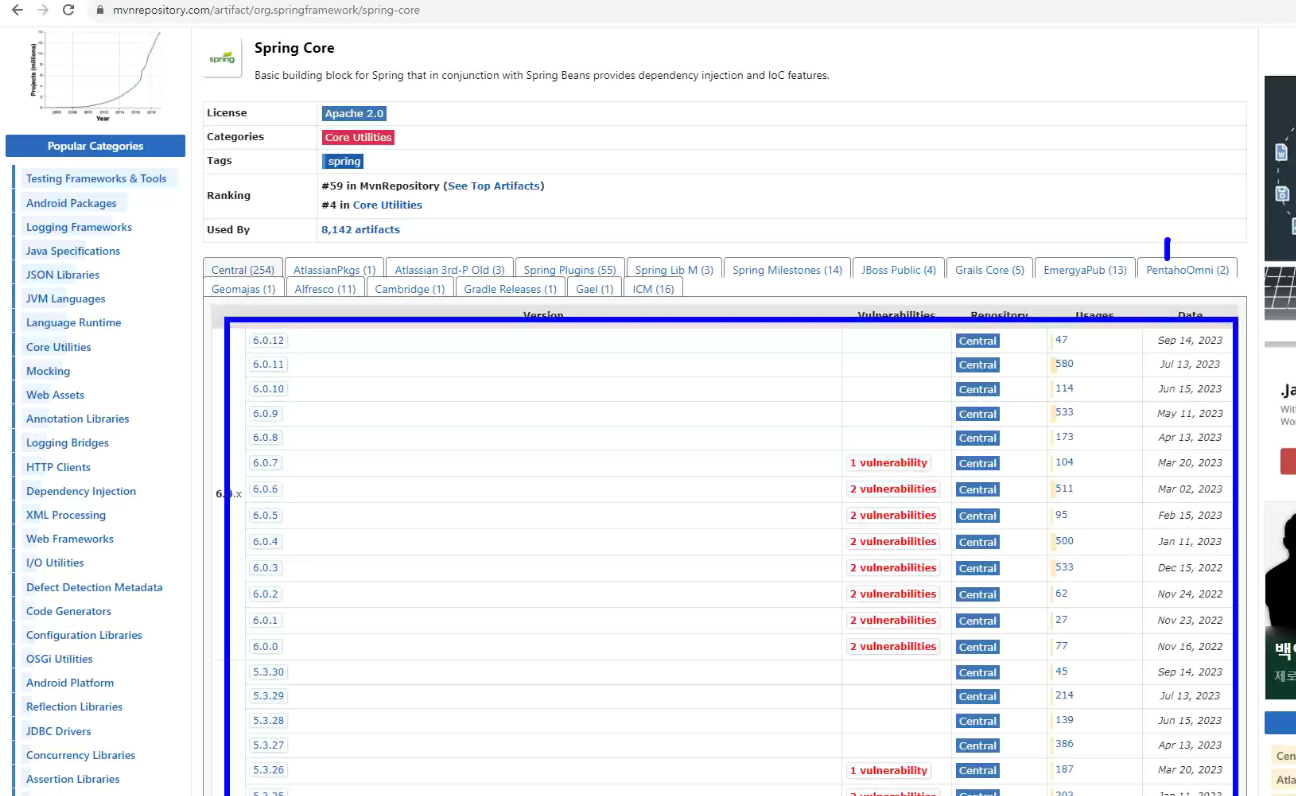
Task: Open the ICM (16) tab
Action: 653,289
